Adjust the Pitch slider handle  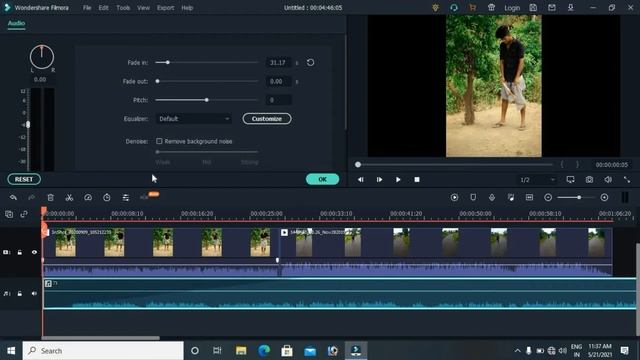pyautogui.click(x=207, y=100)
